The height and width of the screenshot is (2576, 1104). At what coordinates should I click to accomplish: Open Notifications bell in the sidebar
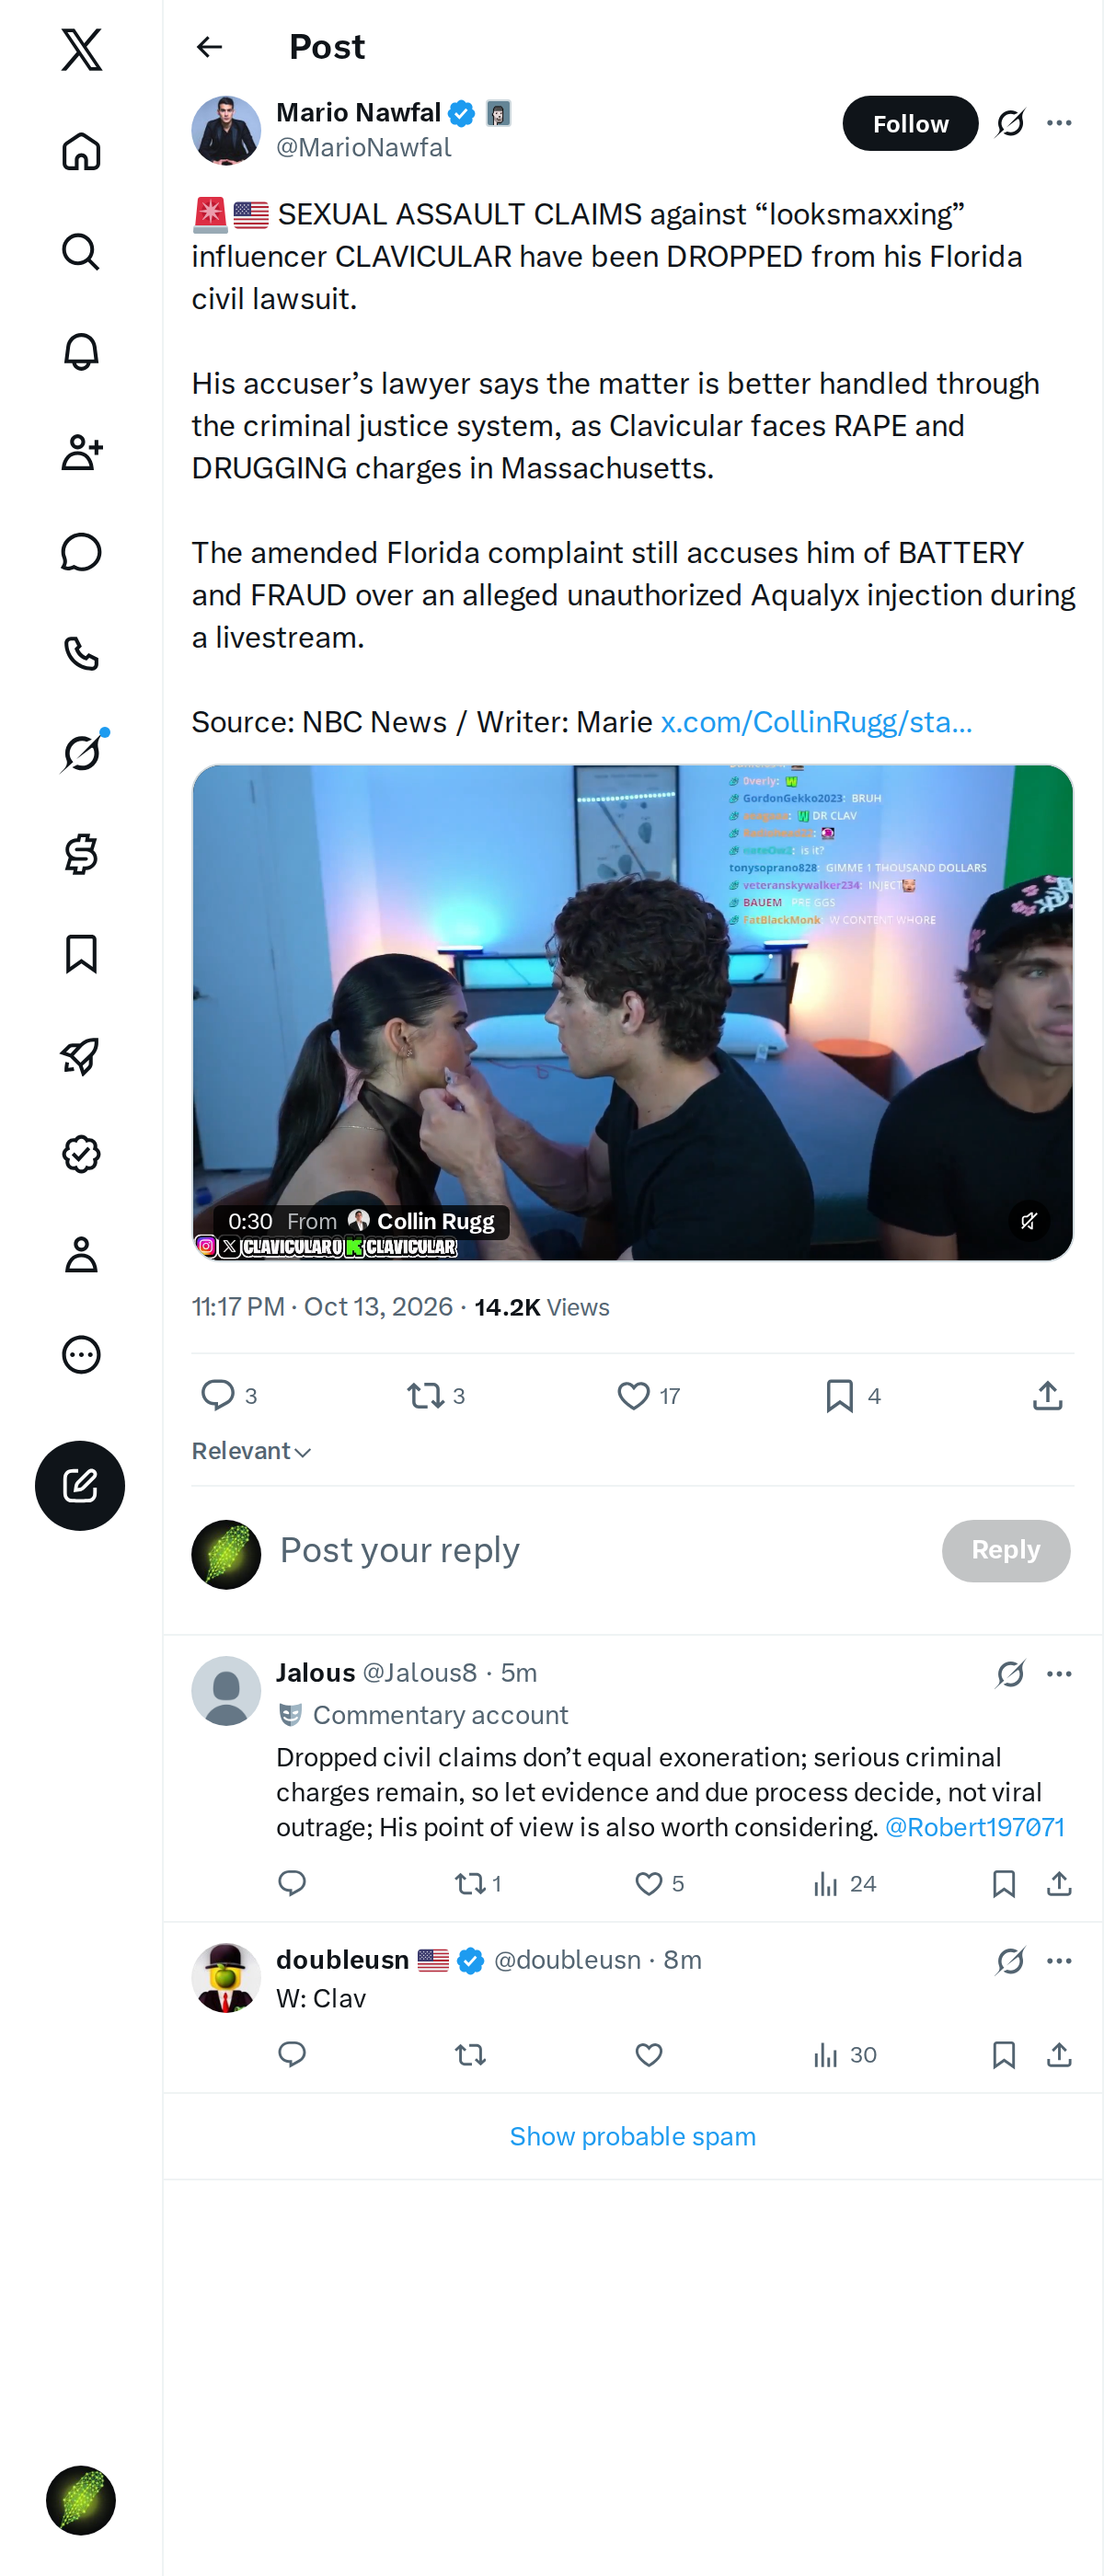(x=81, y=352)
